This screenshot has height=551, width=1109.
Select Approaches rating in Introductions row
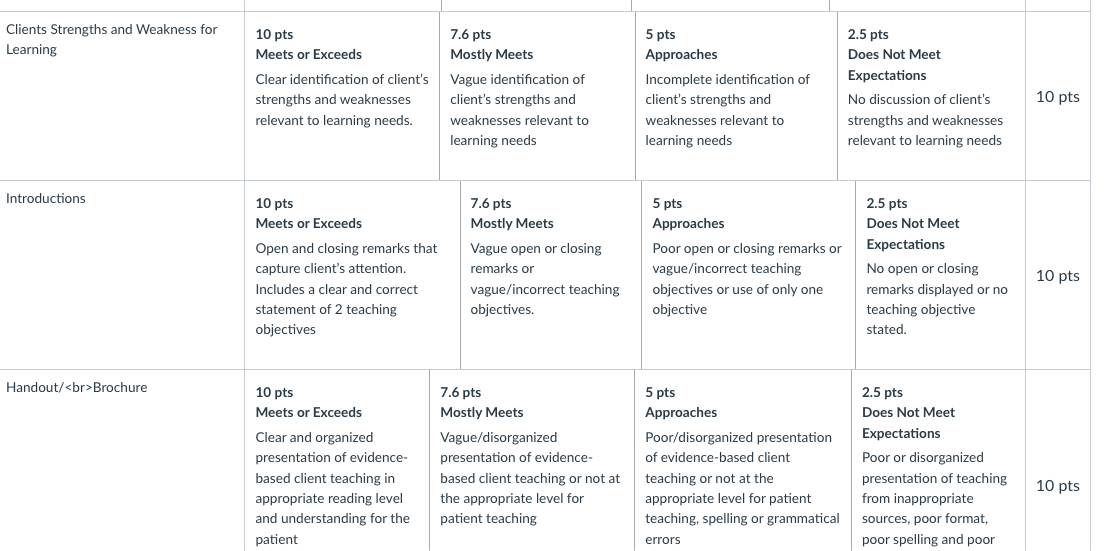(x=748, y=275)
